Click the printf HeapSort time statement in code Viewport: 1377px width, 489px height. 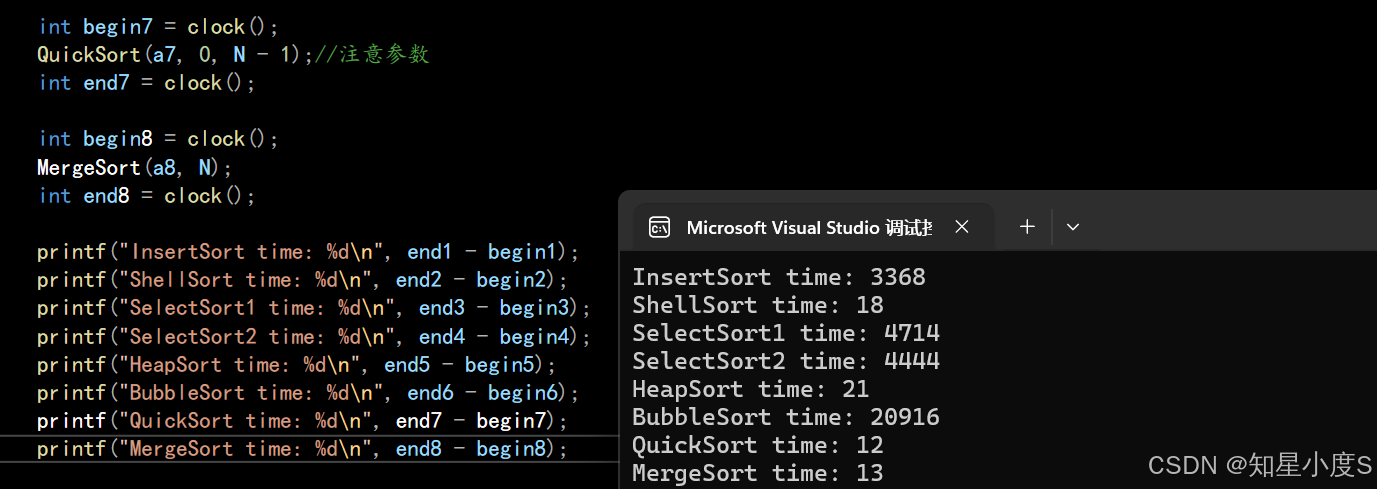coord(296,364)
